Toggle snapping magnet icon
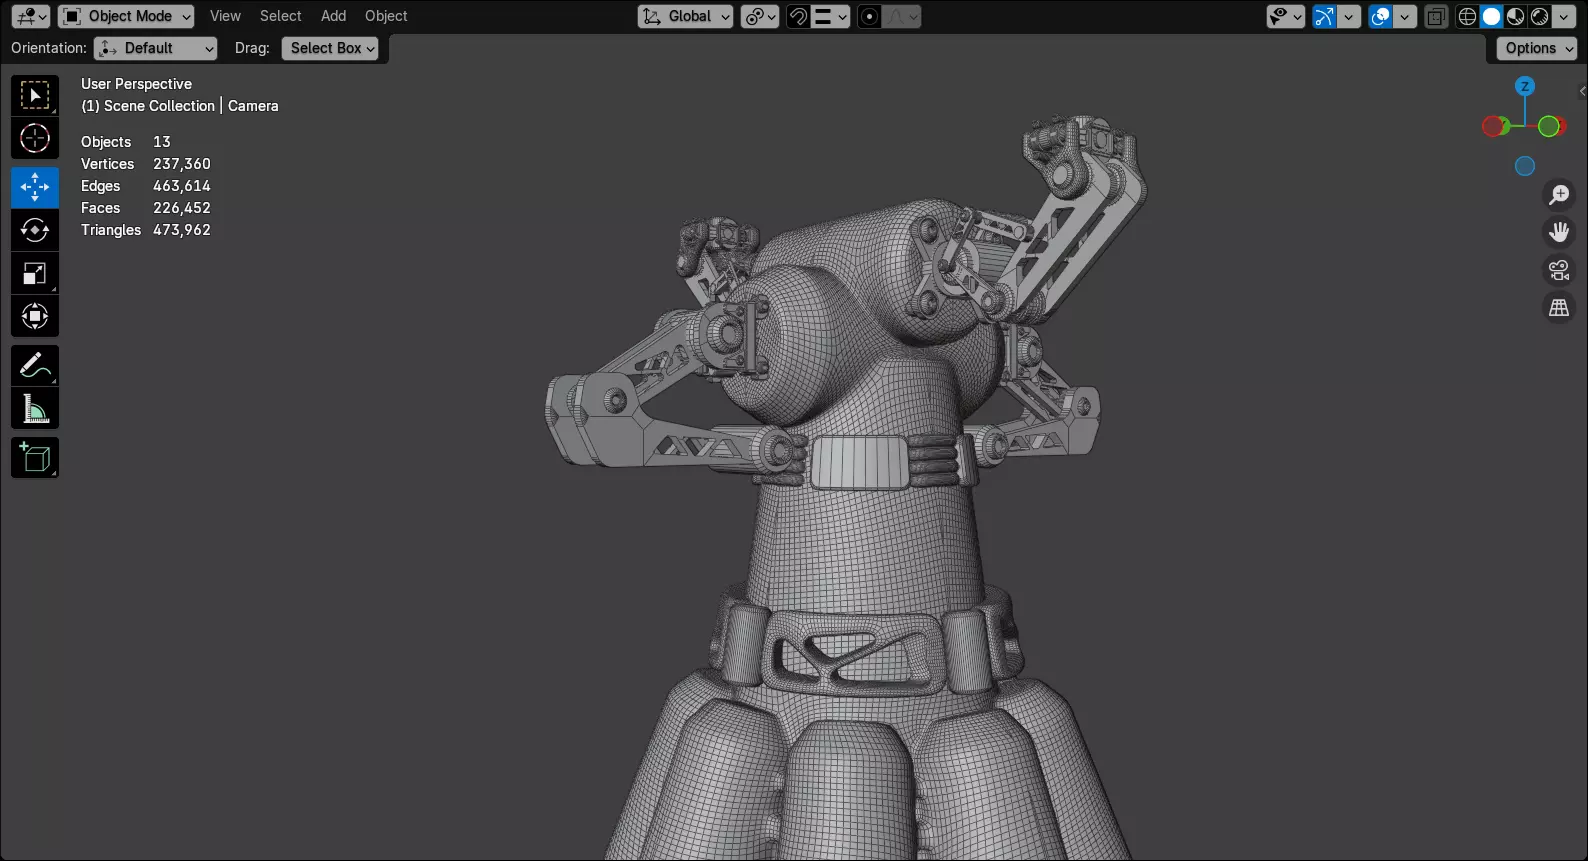This screenshot has height=861, width=1588. (x=798, y=16)
